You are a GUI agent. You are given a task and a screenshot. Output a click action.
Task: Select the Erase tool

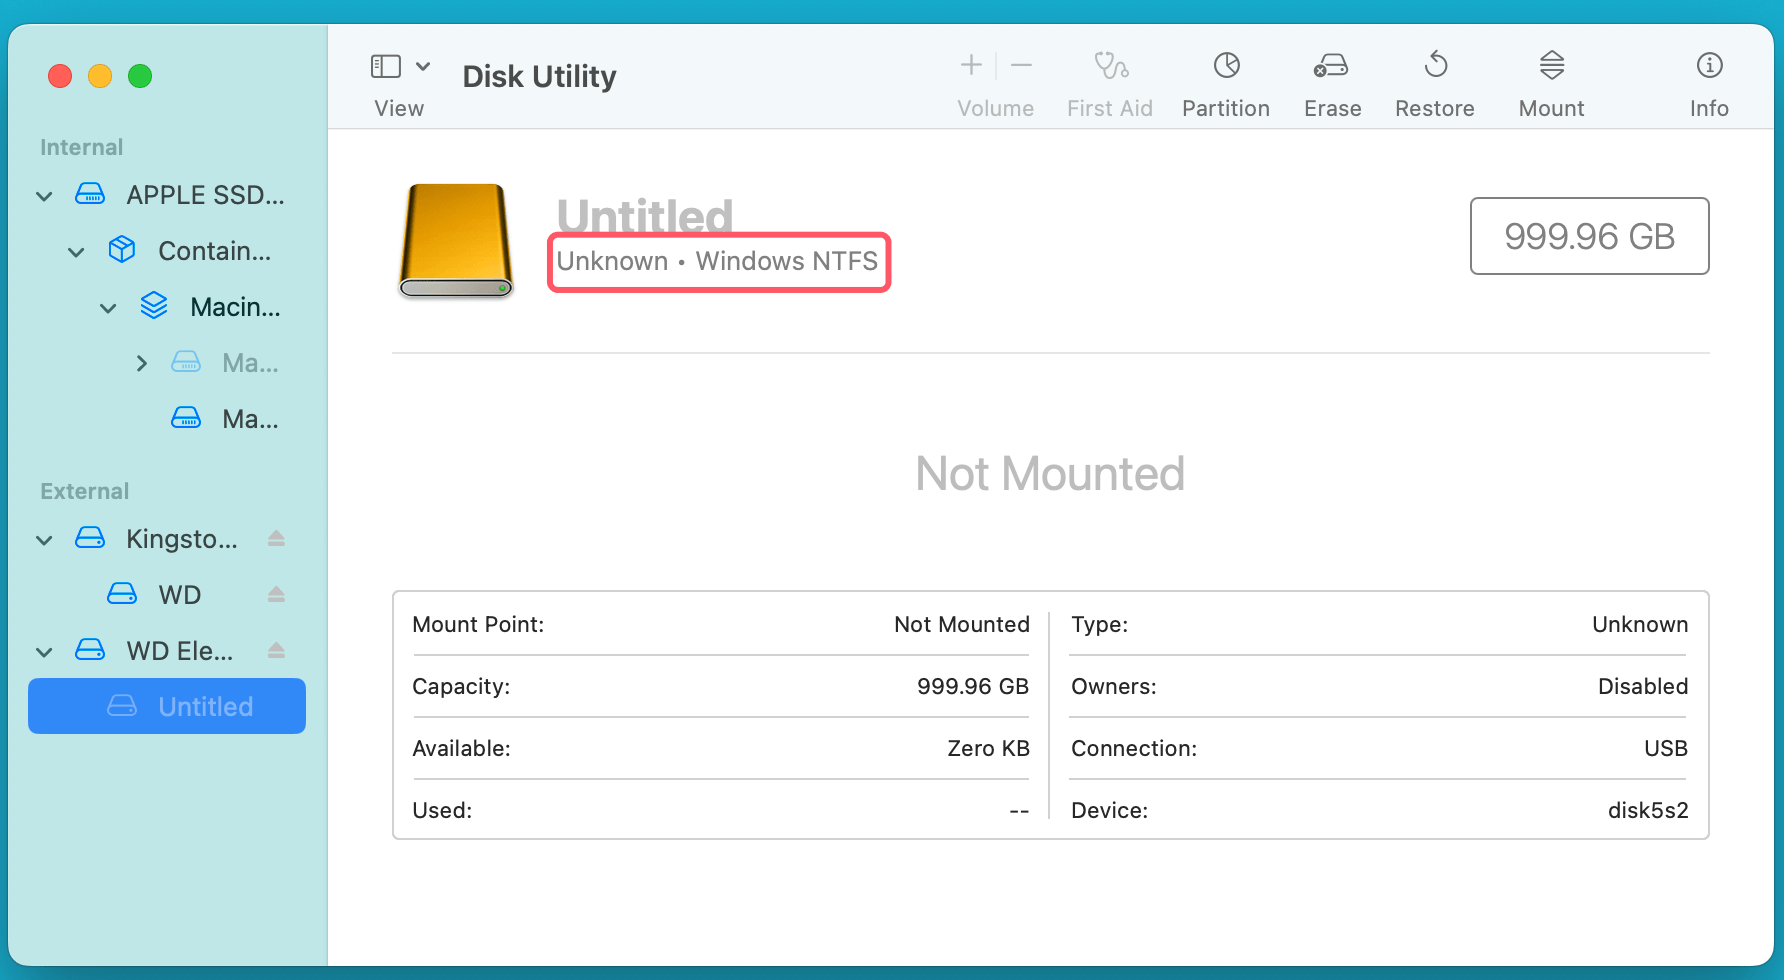(x=1332, y=80)
